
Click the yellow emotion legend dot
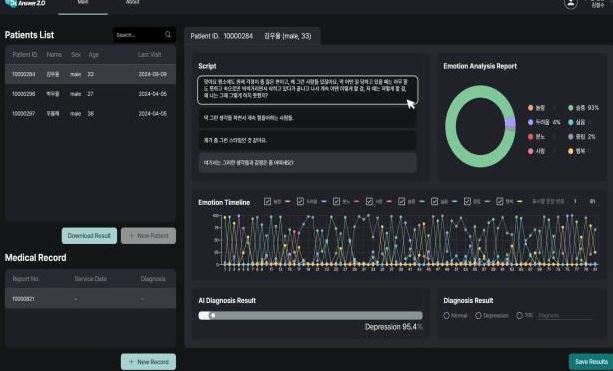coord(571,151)
